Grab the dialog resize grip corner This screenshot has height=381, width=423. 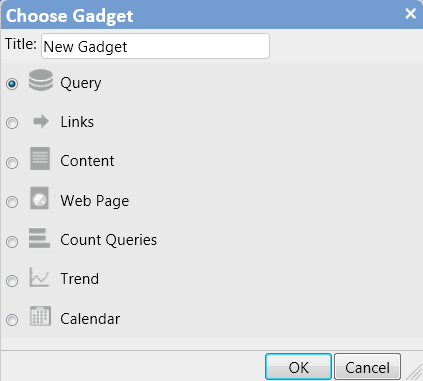click(x=415, y=372)
